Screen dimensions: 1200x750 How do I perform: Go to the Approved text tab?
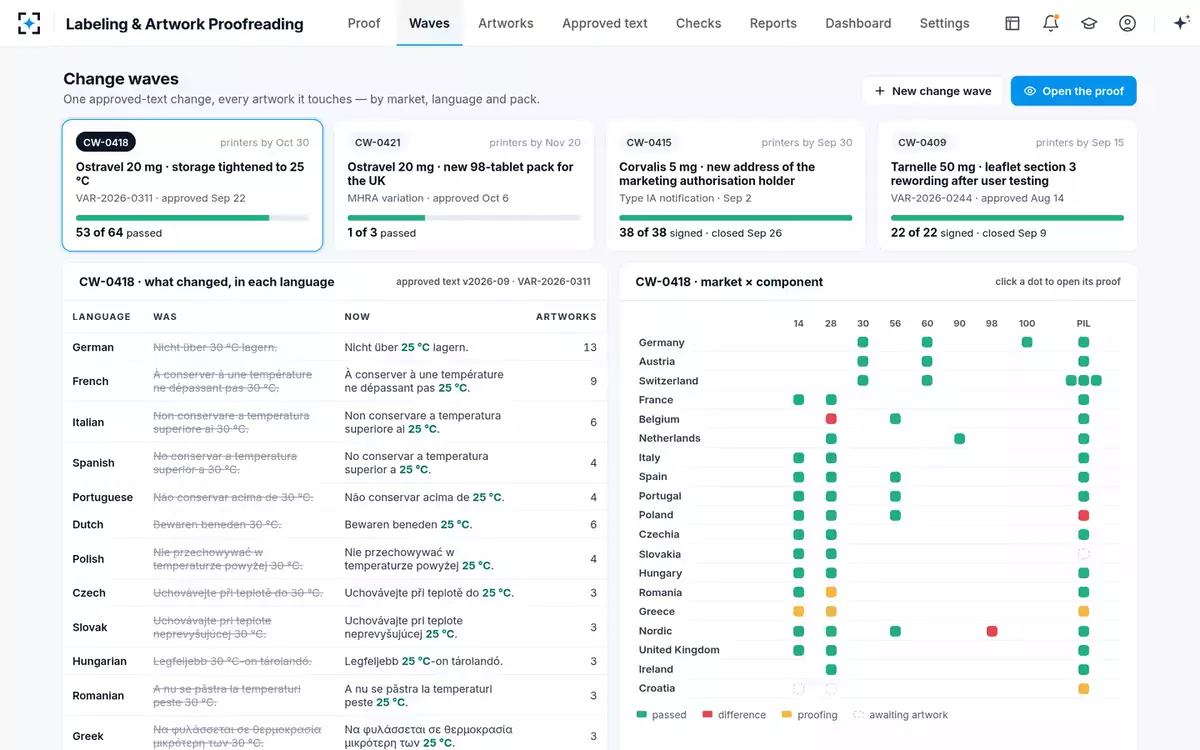tap(605, 23)
